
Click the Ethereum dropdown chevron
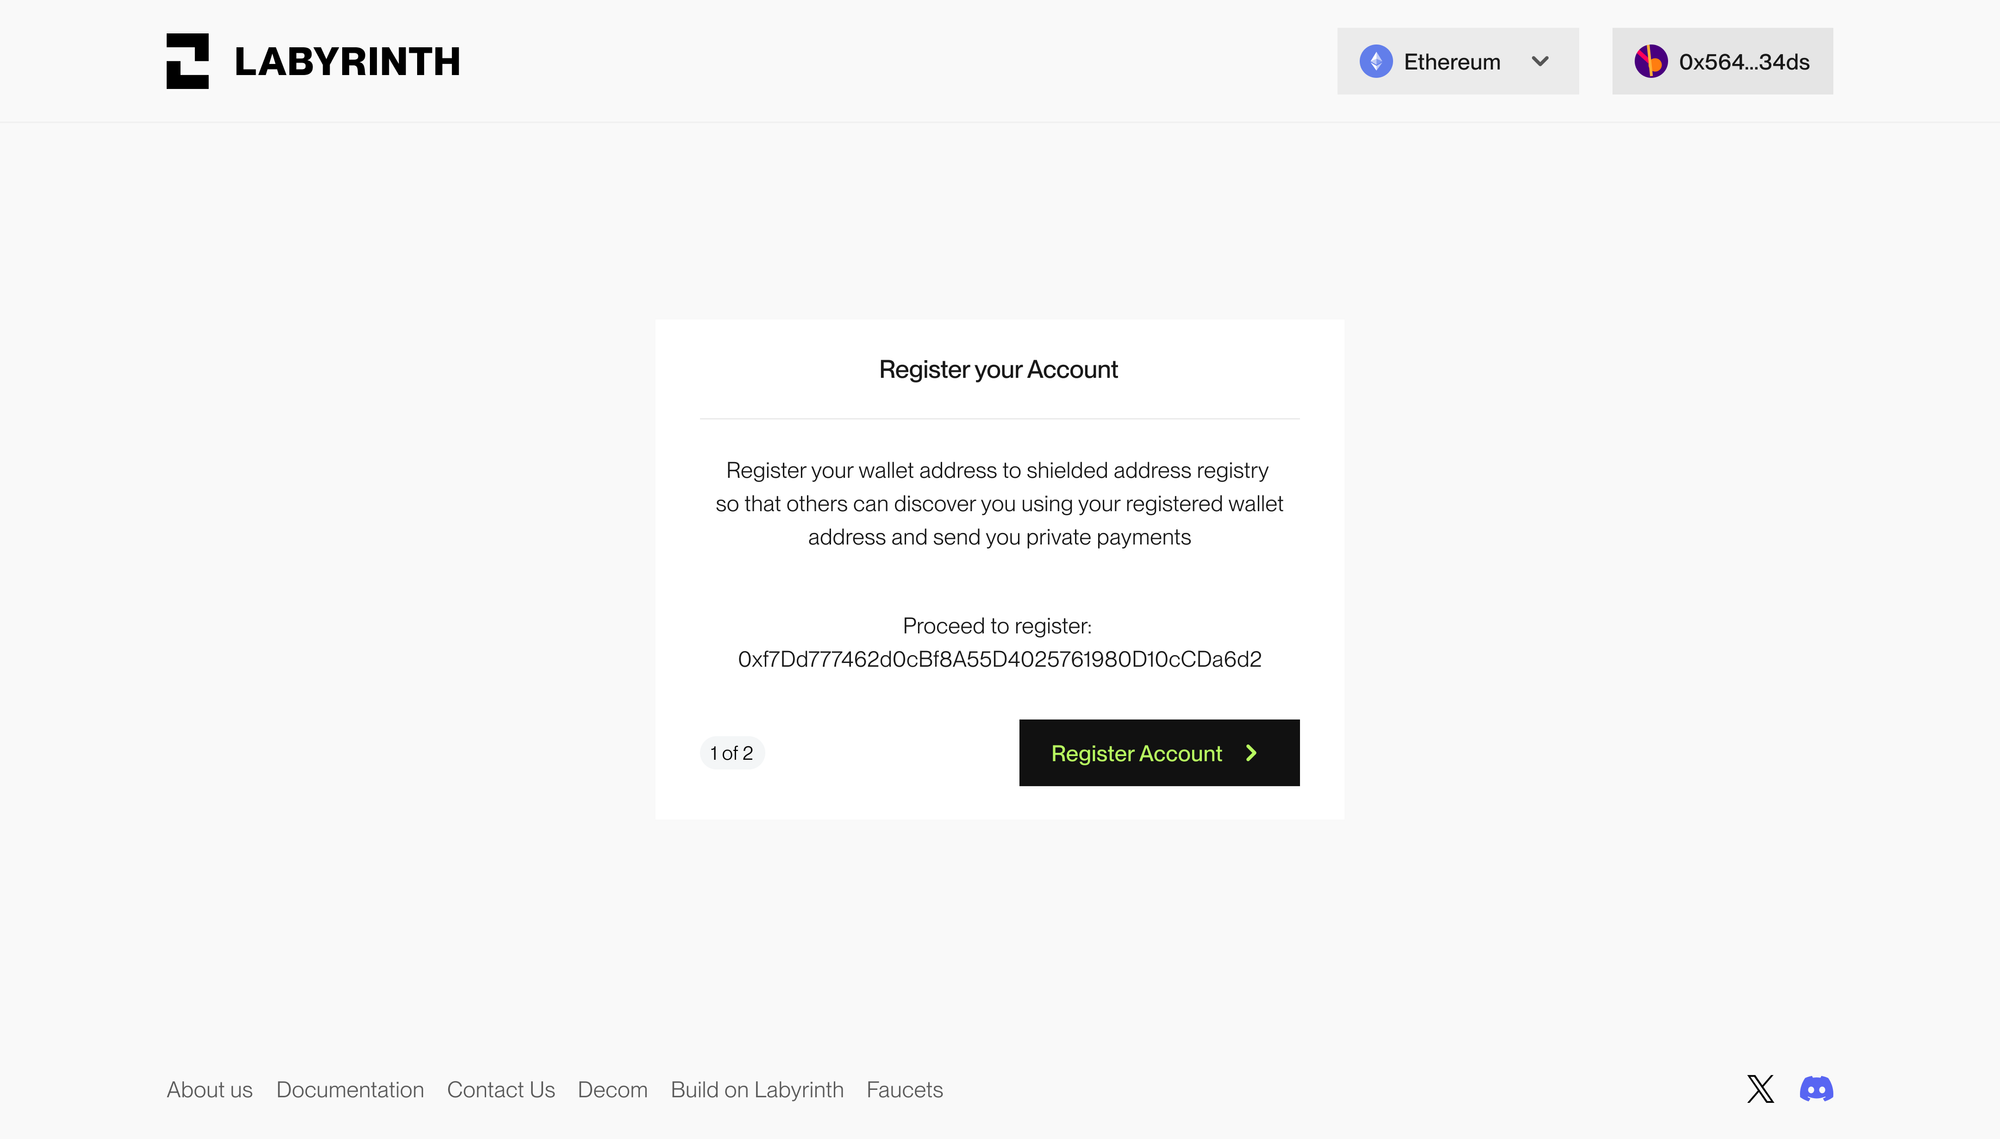(x=1540, y=60)
